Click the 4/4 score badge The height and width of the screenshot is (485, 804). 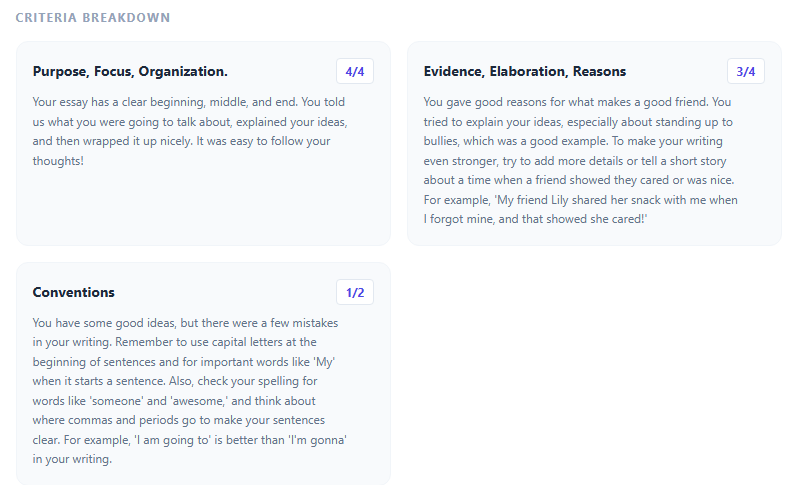(x=355, y=71)
